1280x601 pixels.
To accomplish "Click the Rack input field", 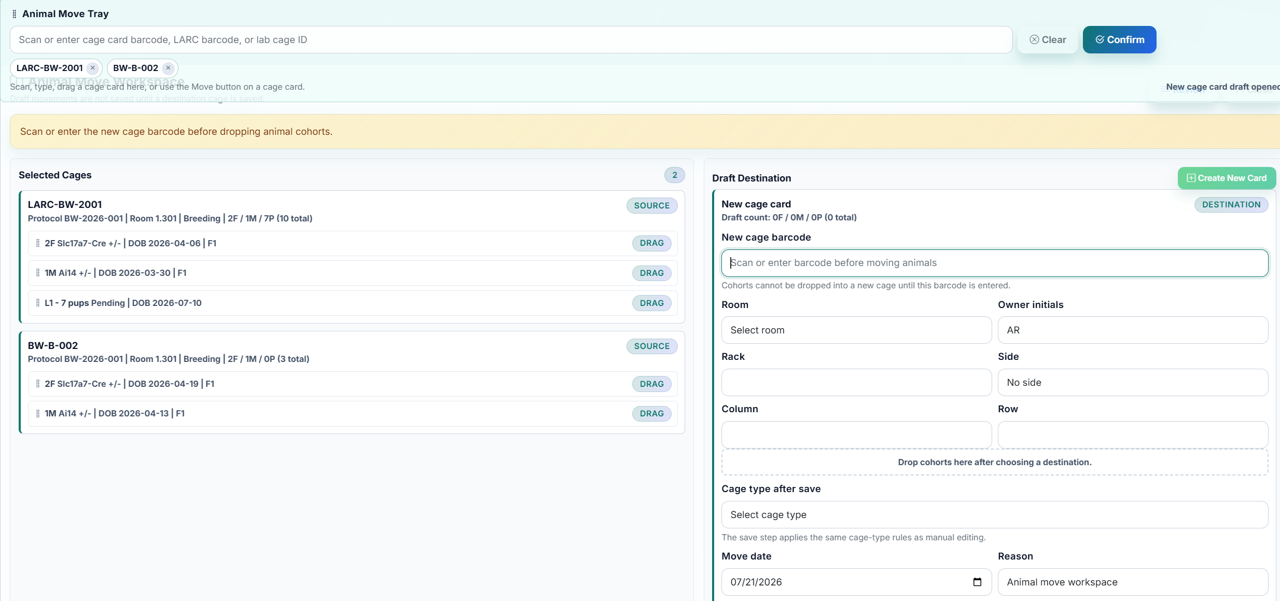I will click(x=856, y=382).
